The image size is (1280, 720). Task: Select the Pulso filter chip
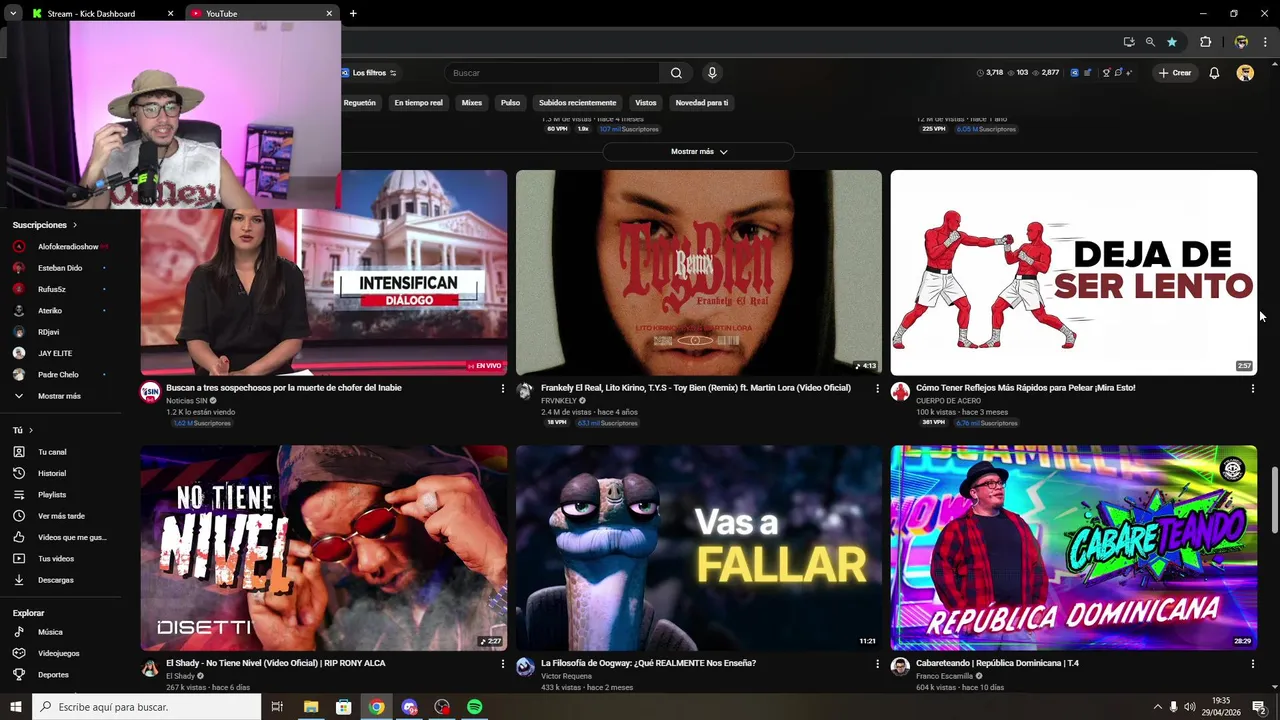510,103
